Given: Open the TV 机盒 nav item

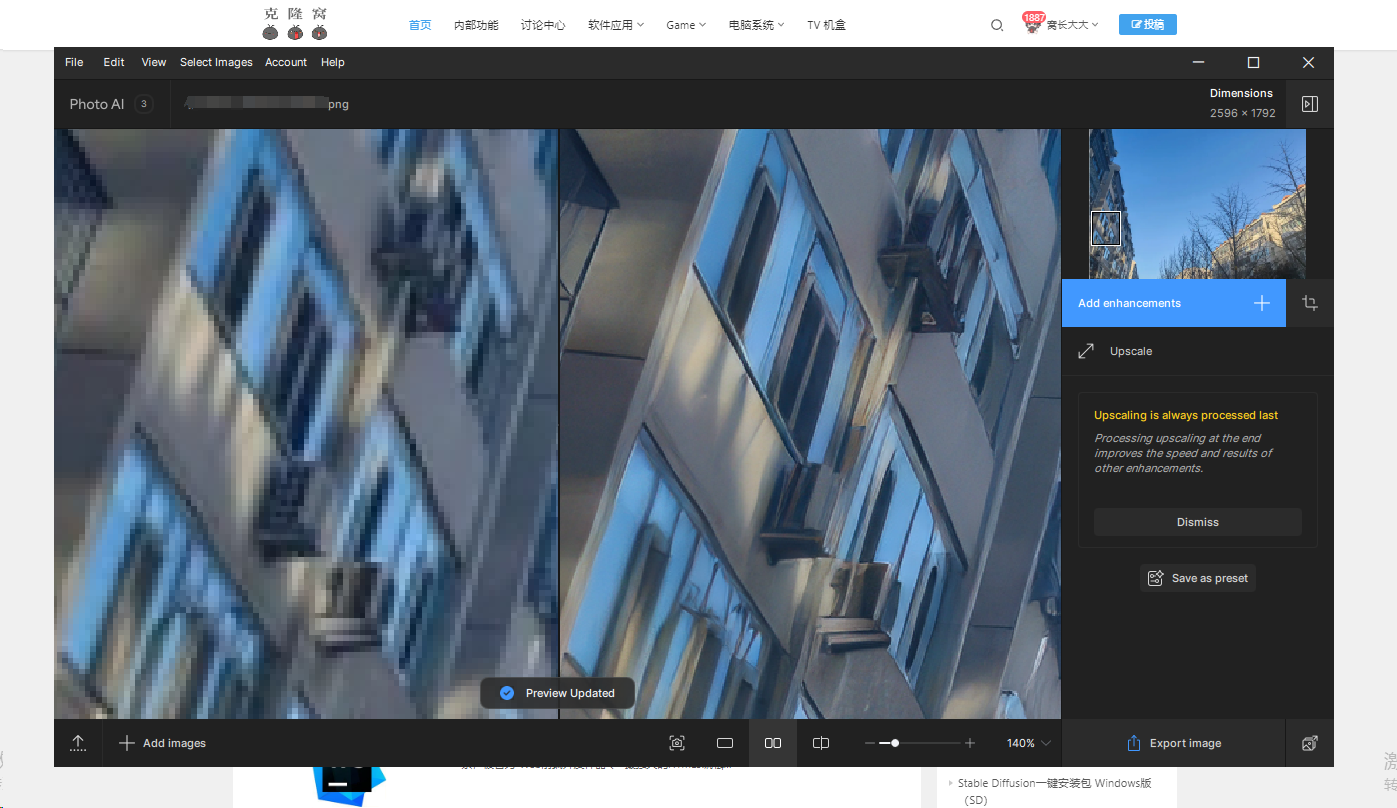Looking at the screenshot, I should pos(826,25).
